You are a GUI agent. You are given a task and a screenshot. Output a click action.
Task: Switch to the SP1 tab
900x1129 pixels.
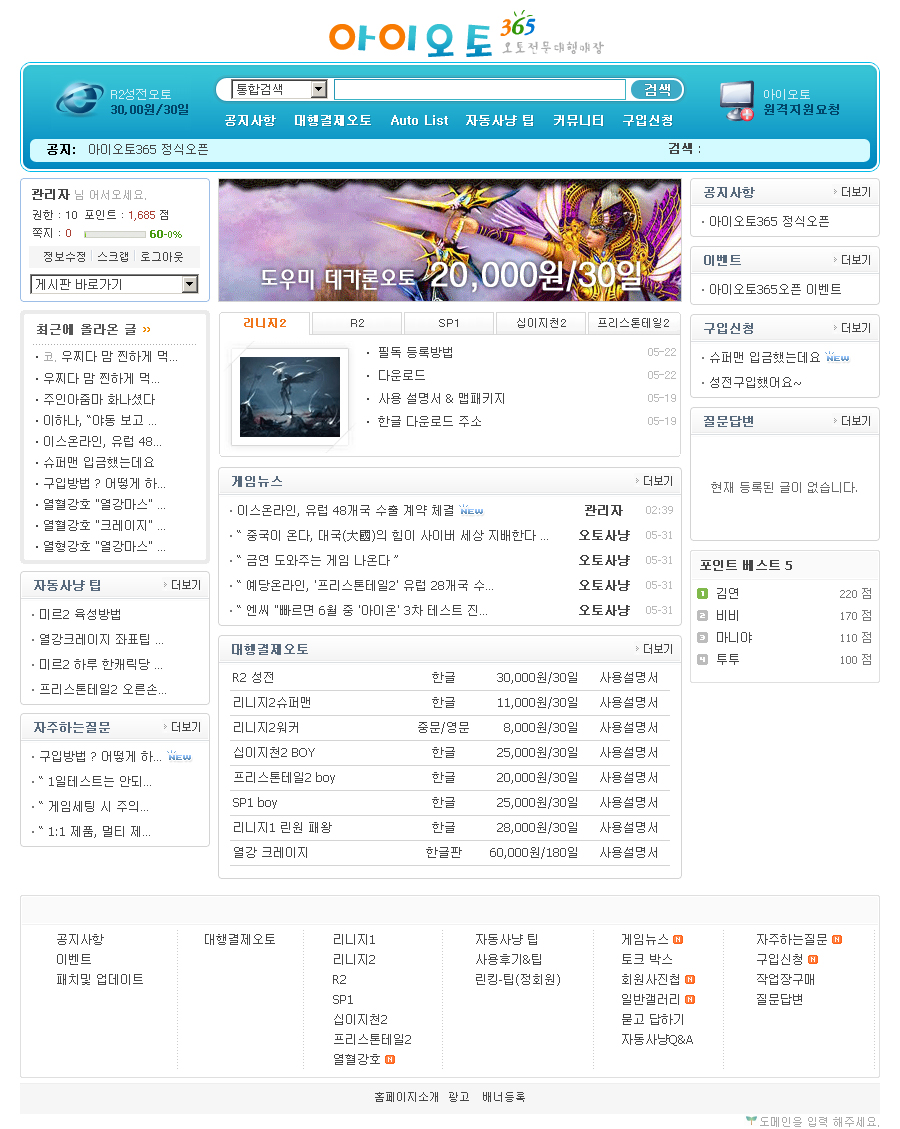pyautogui.click(x=449, y=323)
